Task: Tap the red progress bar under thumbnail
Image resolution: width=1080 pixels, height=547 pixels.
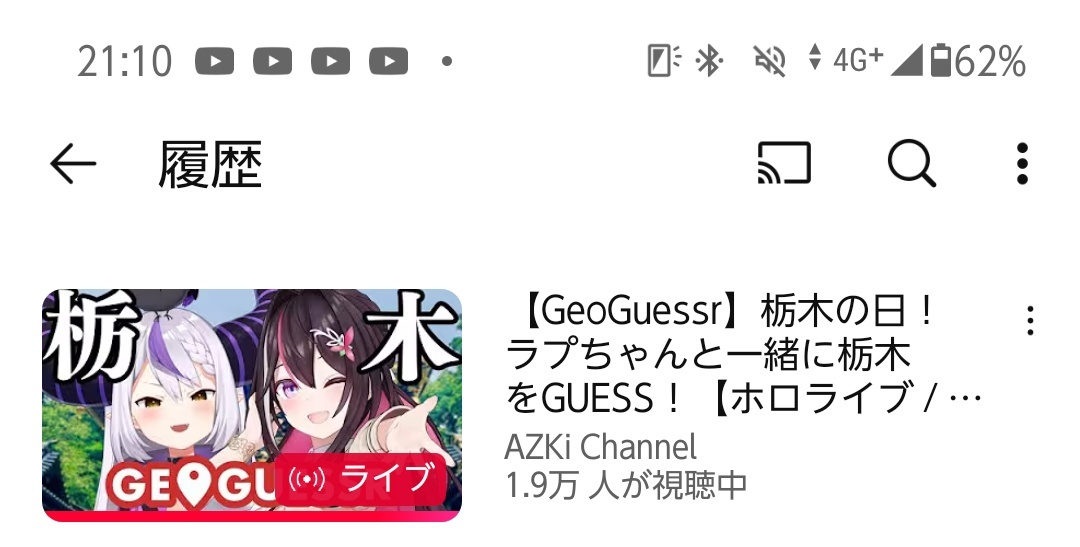Action: pos(252,517)
